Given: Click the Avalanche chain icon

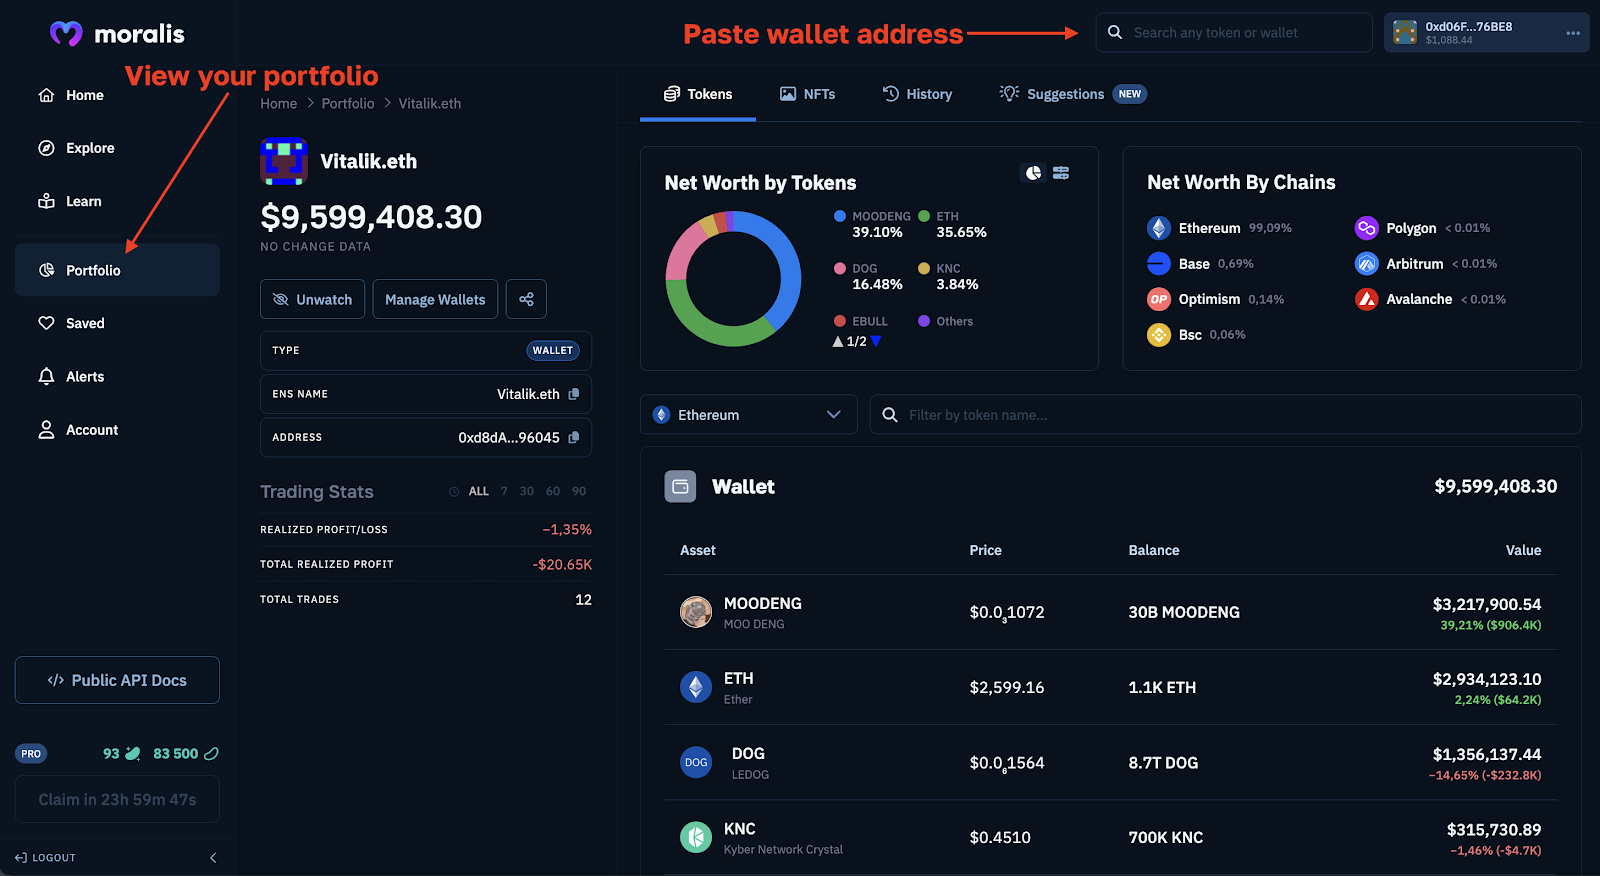Looking at the screenshot, I should coord(1366,299).
